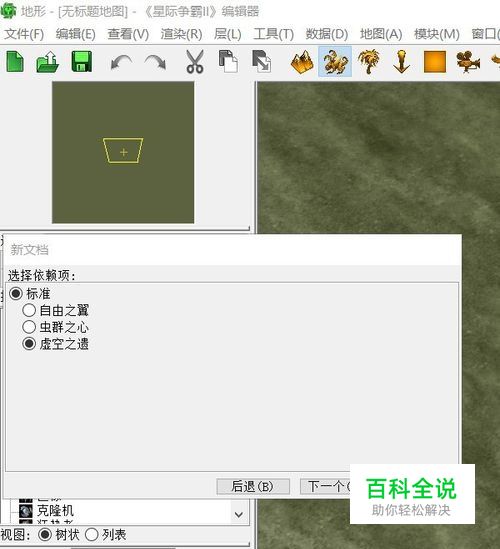The height and width of the screenshot is (549, 500).
Task: Select the 虫群之心 radio option
Action: pyautogui.click(x=29, y=327)
